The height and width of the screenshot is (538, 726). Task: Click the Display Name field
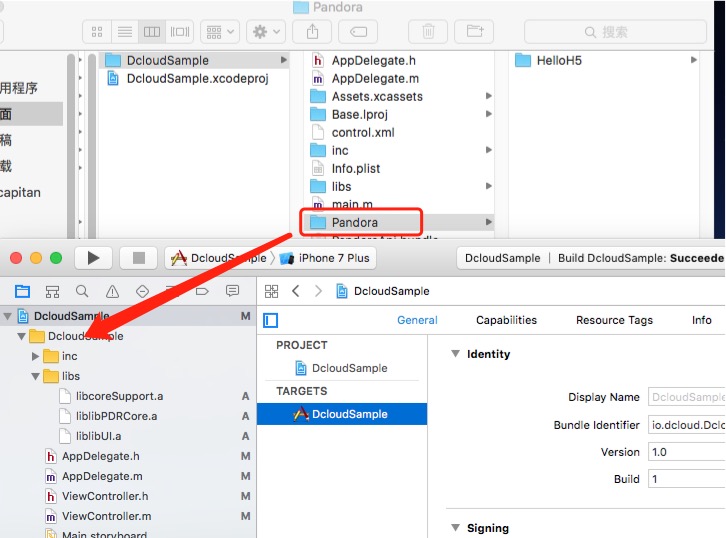click(687, 397)
